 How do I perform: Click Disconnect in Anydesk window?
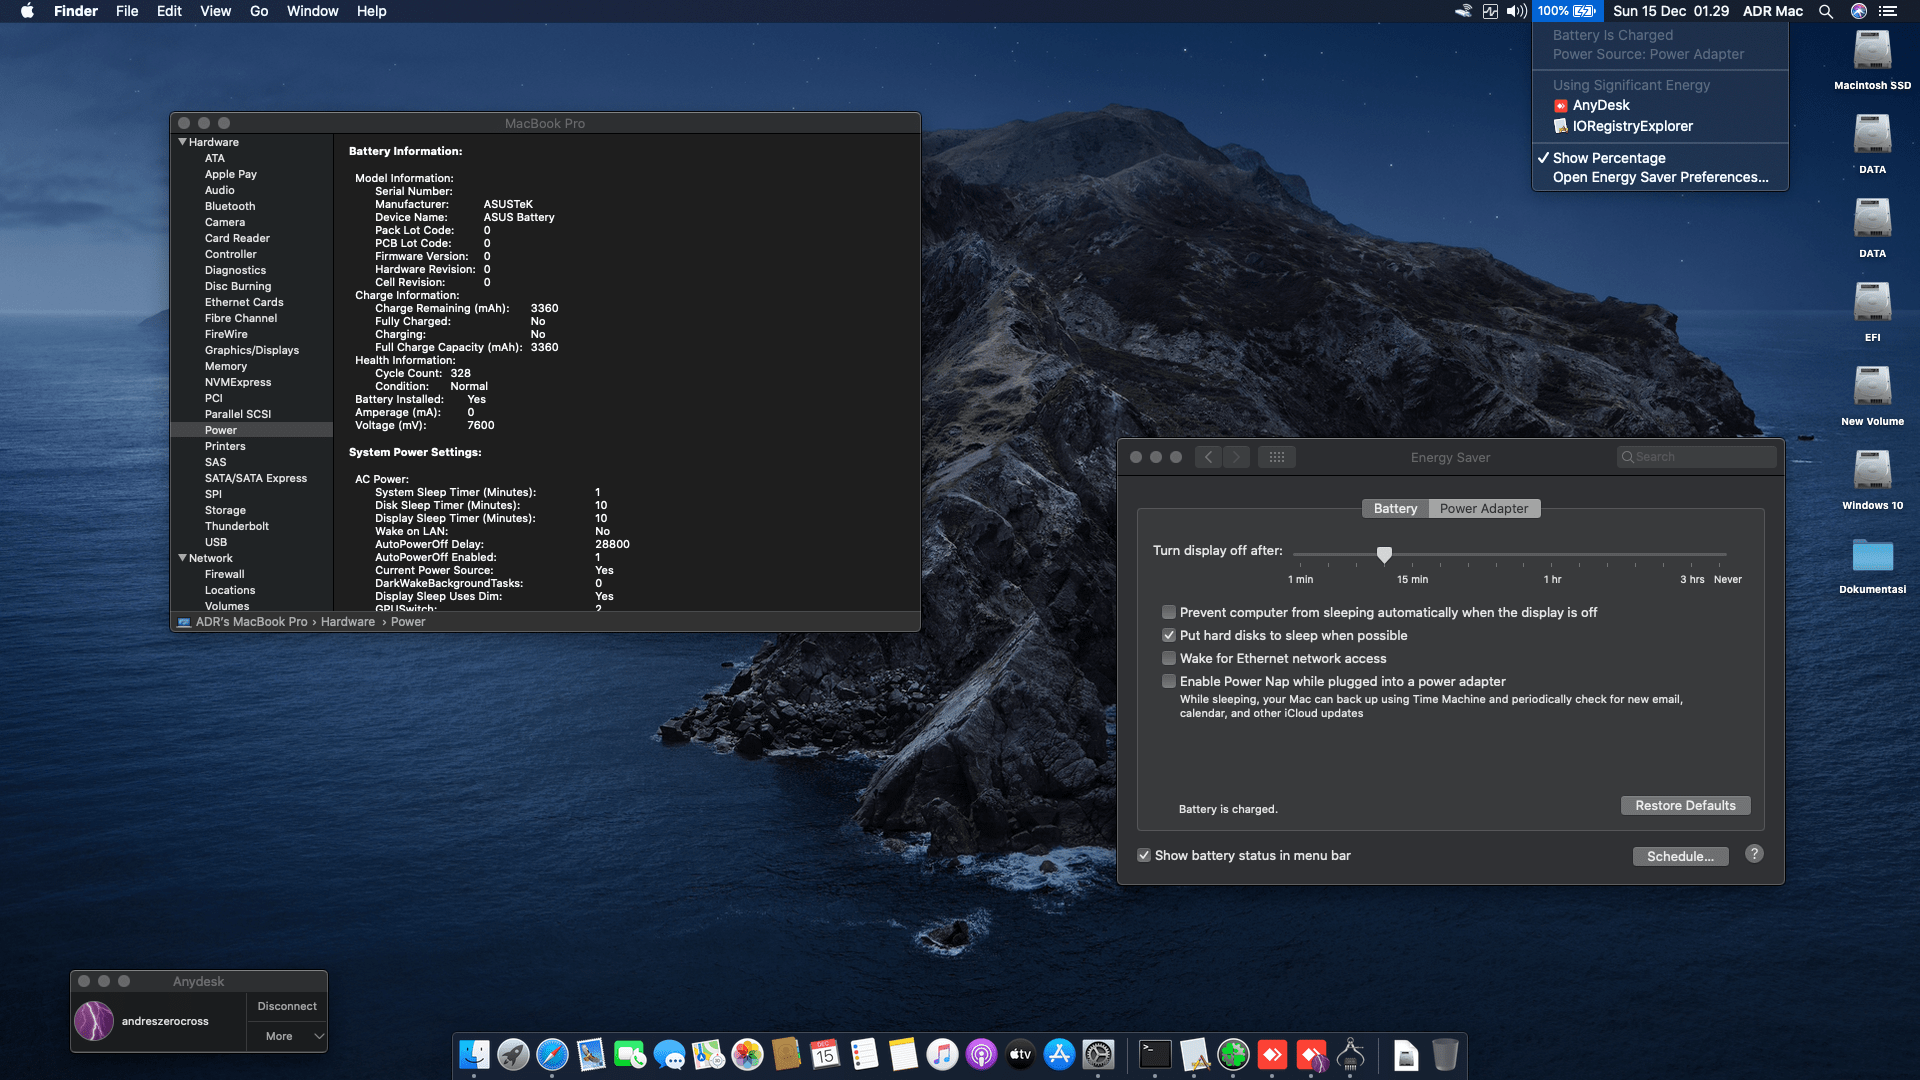287,1006
